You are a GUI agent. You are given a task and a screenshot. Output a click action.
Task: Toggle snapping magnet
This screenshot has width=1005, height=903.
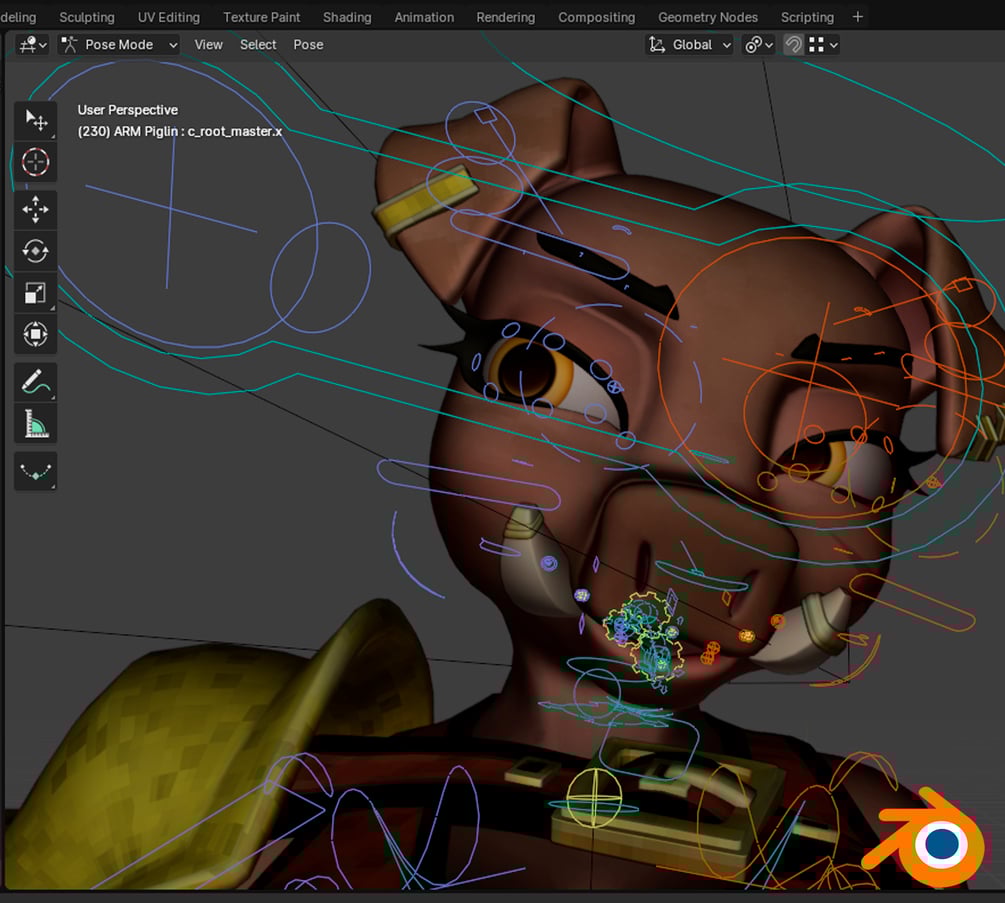[793, 45]
